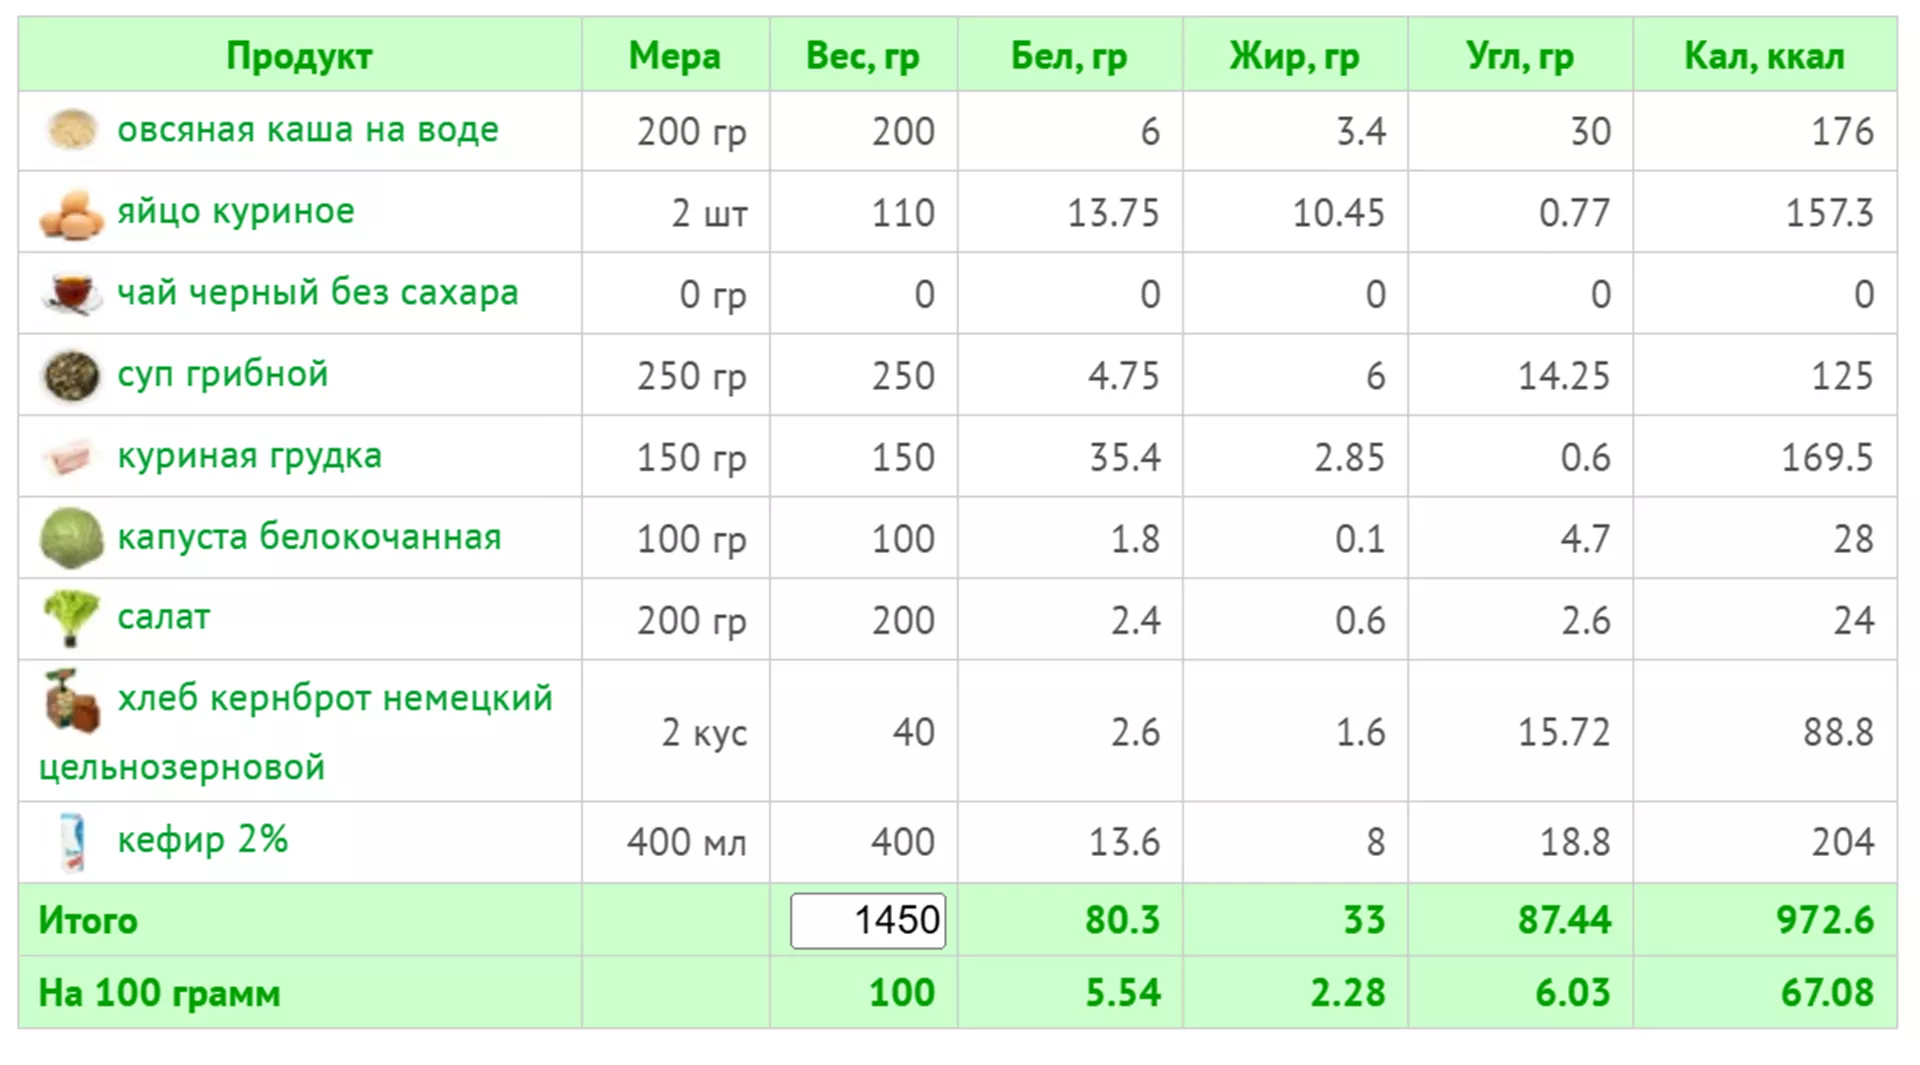The width and height of the screenshot is (1920, 1065).
Task: Click the kefir carton icon
Action: click(x=71, y=842)
